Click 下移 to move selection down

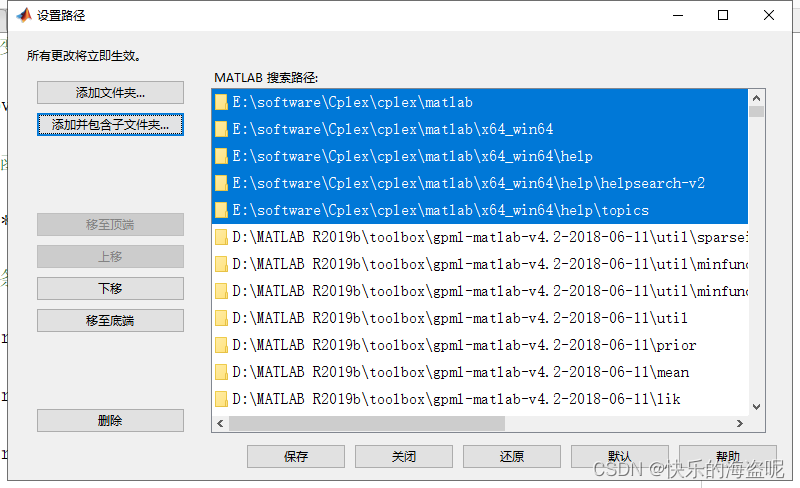[110, 288]
